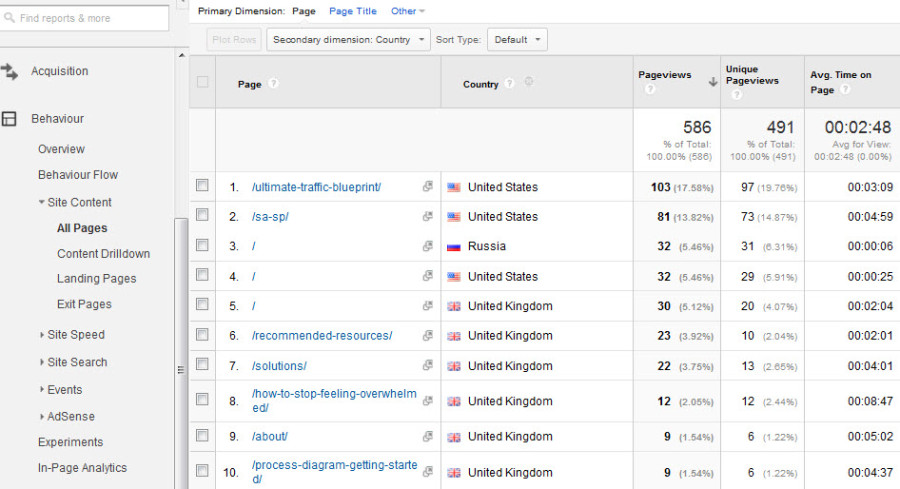Open /sa-sp/ page link
This screenshot has width=900, height=489.
(270, 217)
